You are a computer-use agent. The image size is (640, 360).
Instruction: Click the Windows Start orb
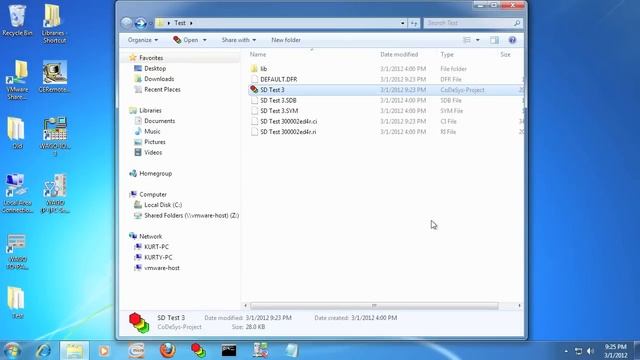coord(13,351)
